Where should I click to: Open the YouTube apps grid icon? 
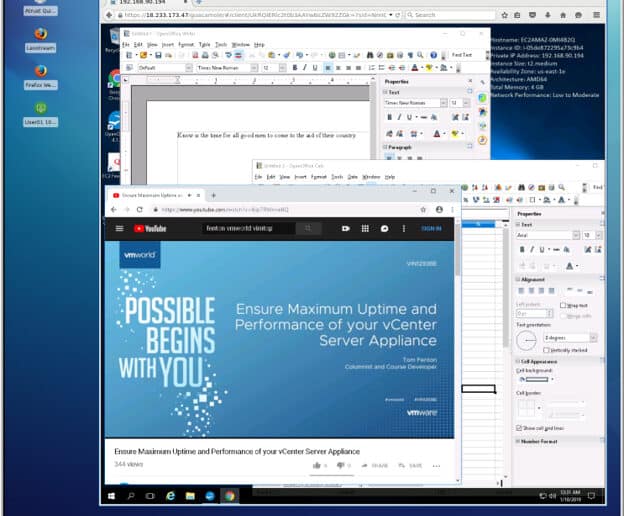[365, 228]
